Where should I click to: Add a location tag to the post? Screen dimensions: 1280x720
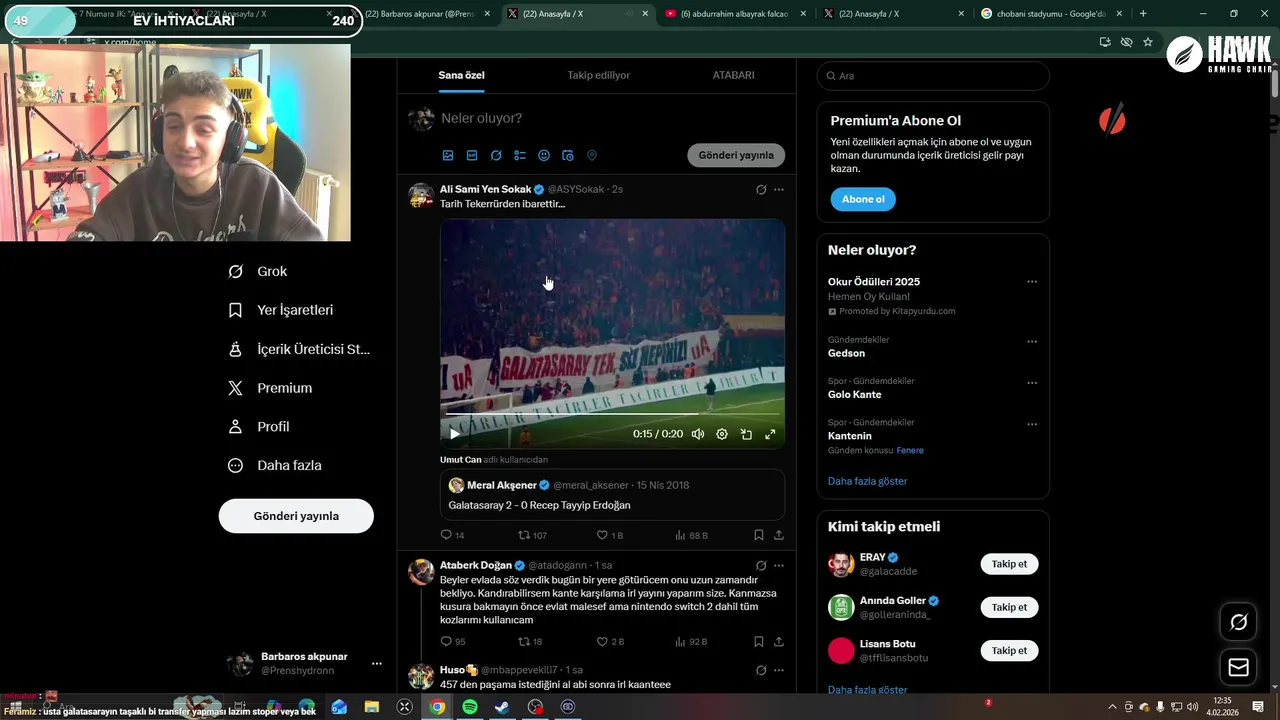[592, 155]
